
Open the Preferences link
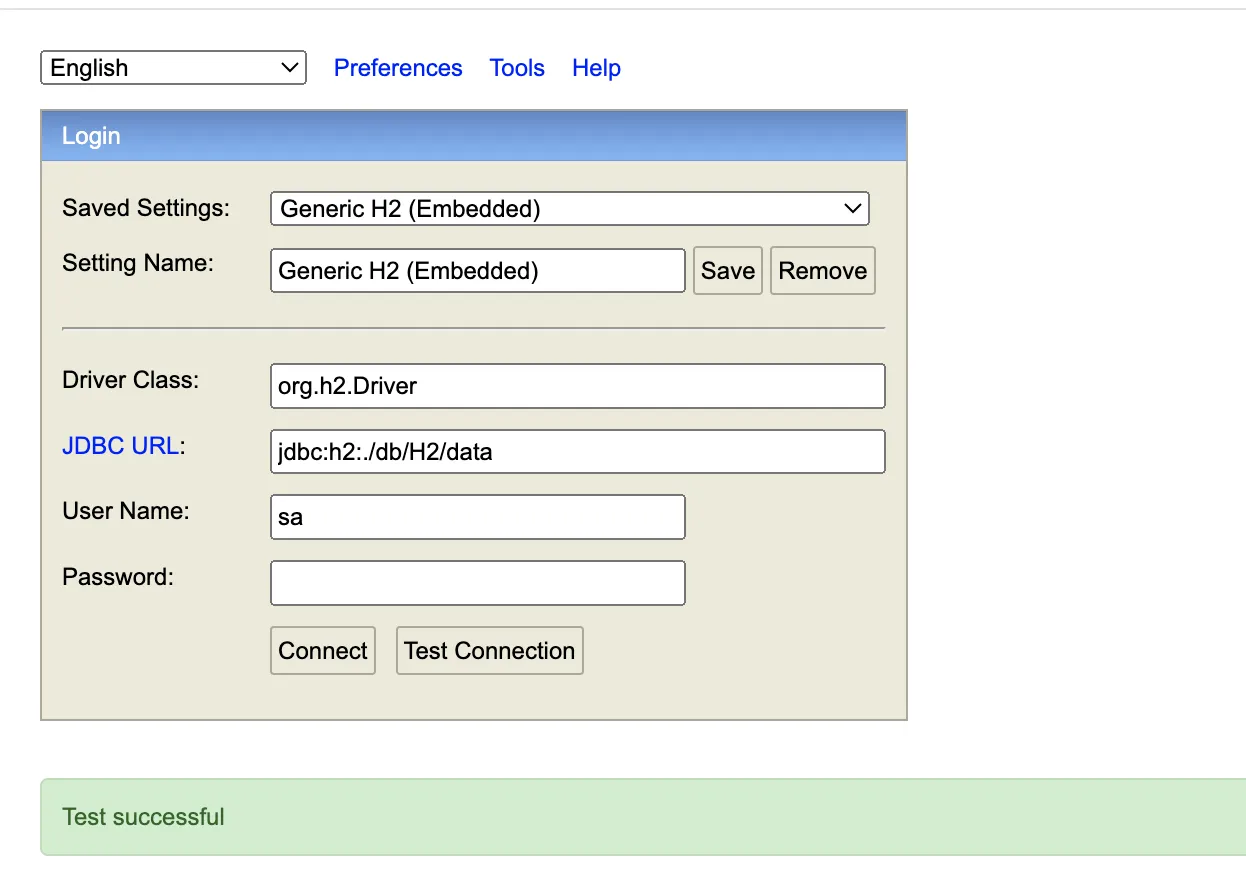tap(398, 68)
